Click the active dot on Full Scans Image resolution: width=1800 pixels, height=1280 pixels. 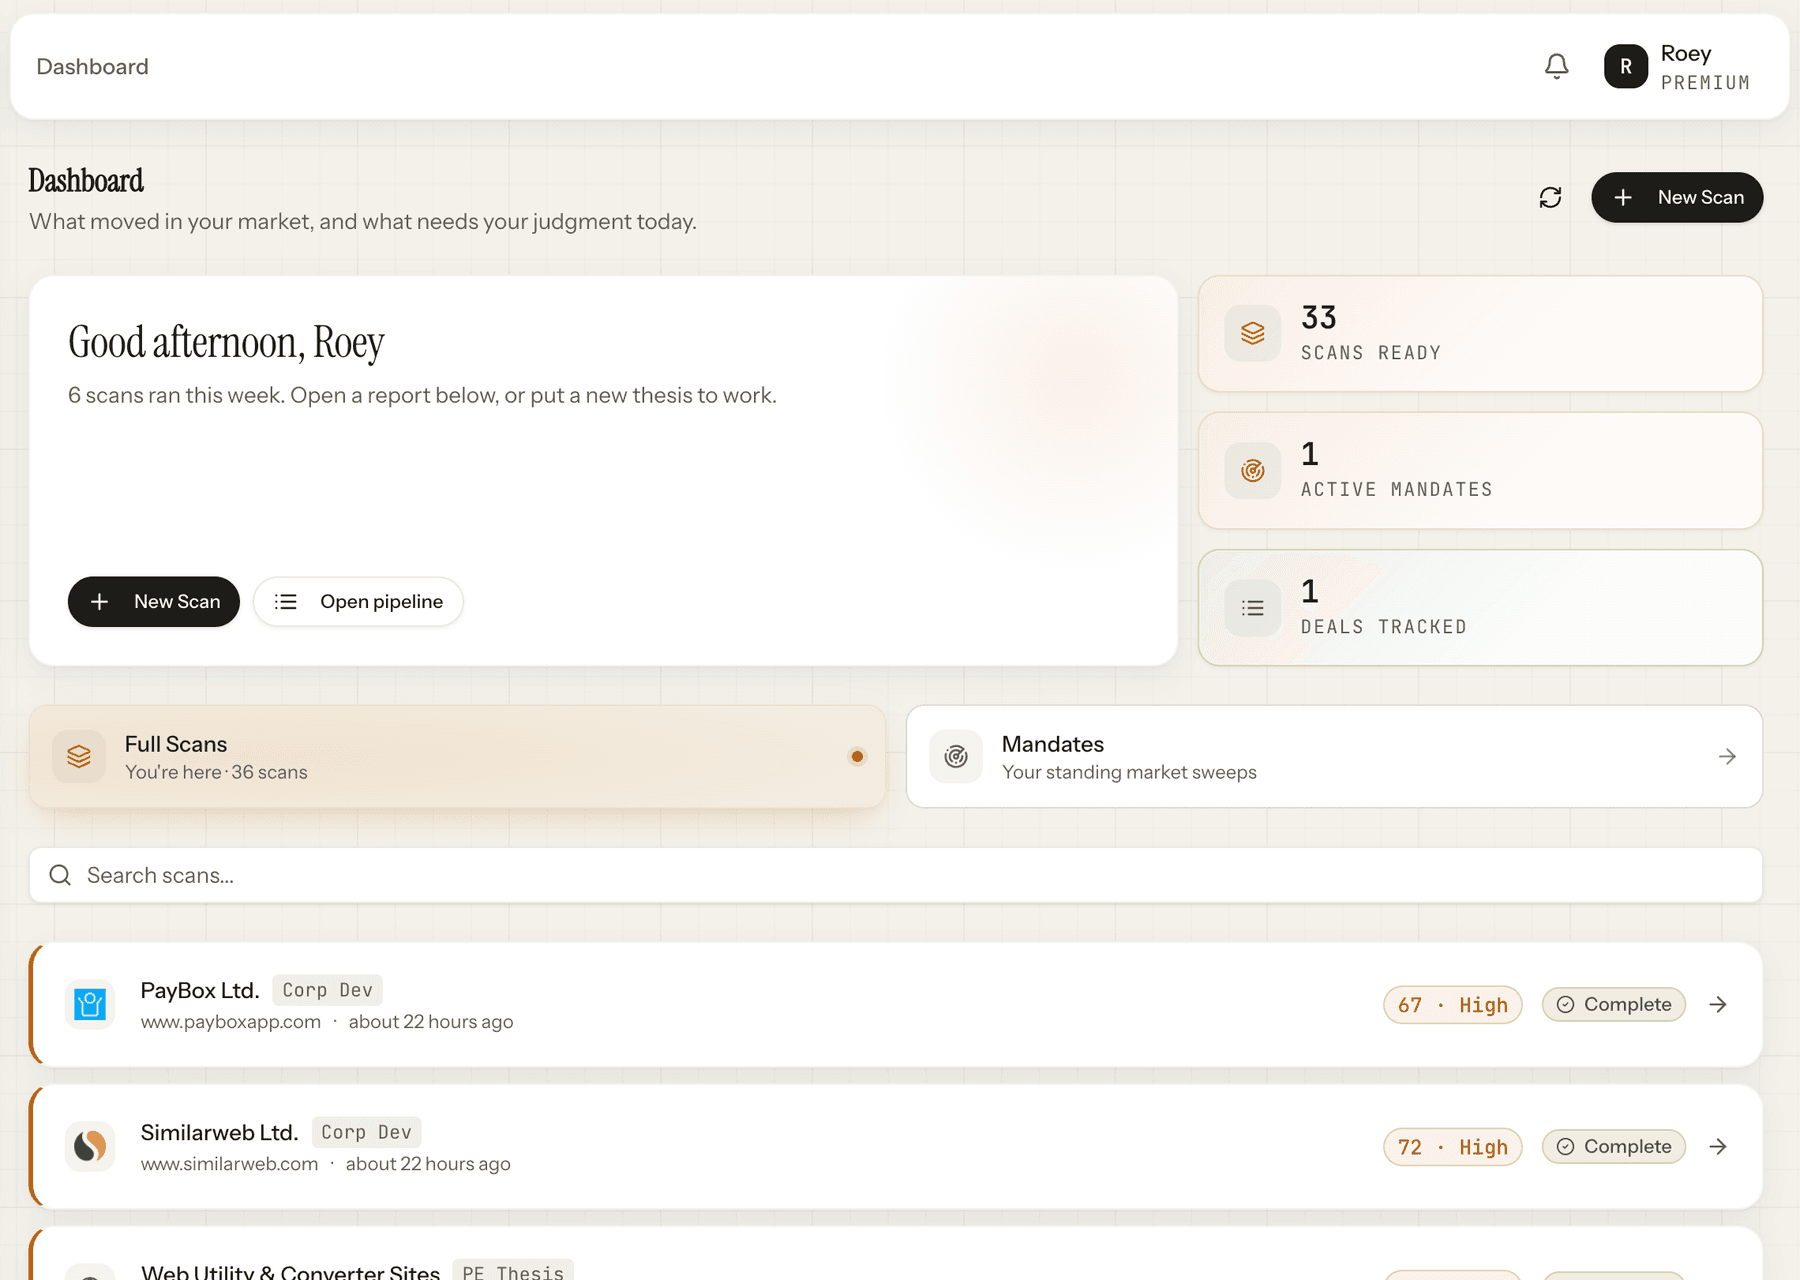click(857, 756)
